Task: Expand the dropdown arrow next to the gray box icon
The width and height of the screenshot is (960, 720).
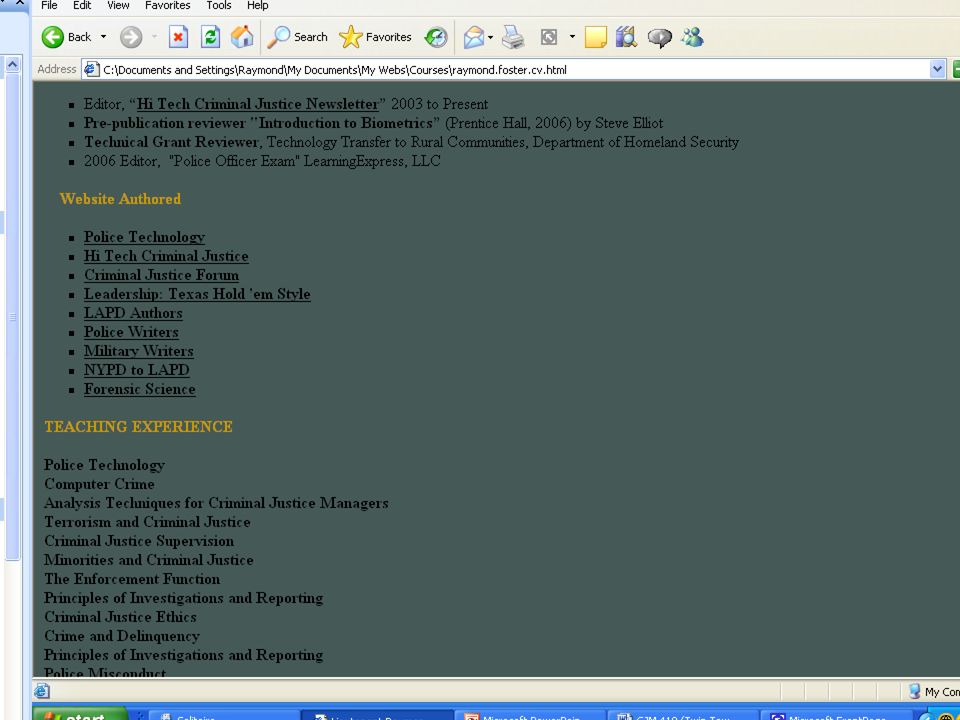Action: coord(572,37)
